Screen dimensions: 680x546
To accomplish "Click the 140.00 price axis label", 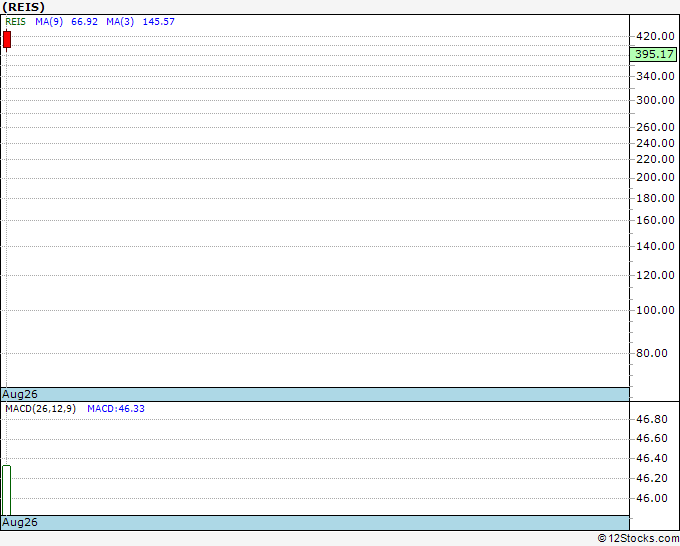I will 655,246.
